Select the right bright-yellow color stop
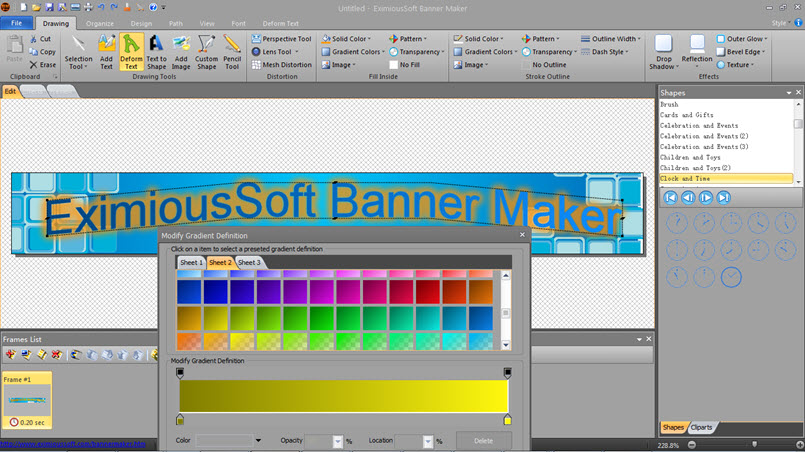This screenshot has width=805, height=452. tap(507, 419)
